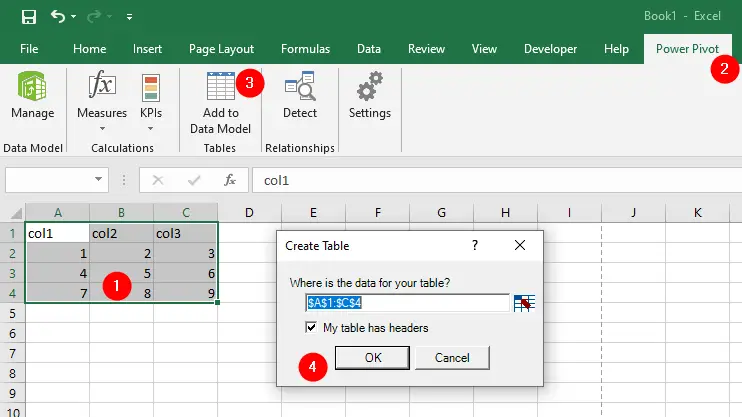The height and width of the screenshot is (417, 742).
Task: Expand the Measures dropdown arrow
Action: point(102,129)
